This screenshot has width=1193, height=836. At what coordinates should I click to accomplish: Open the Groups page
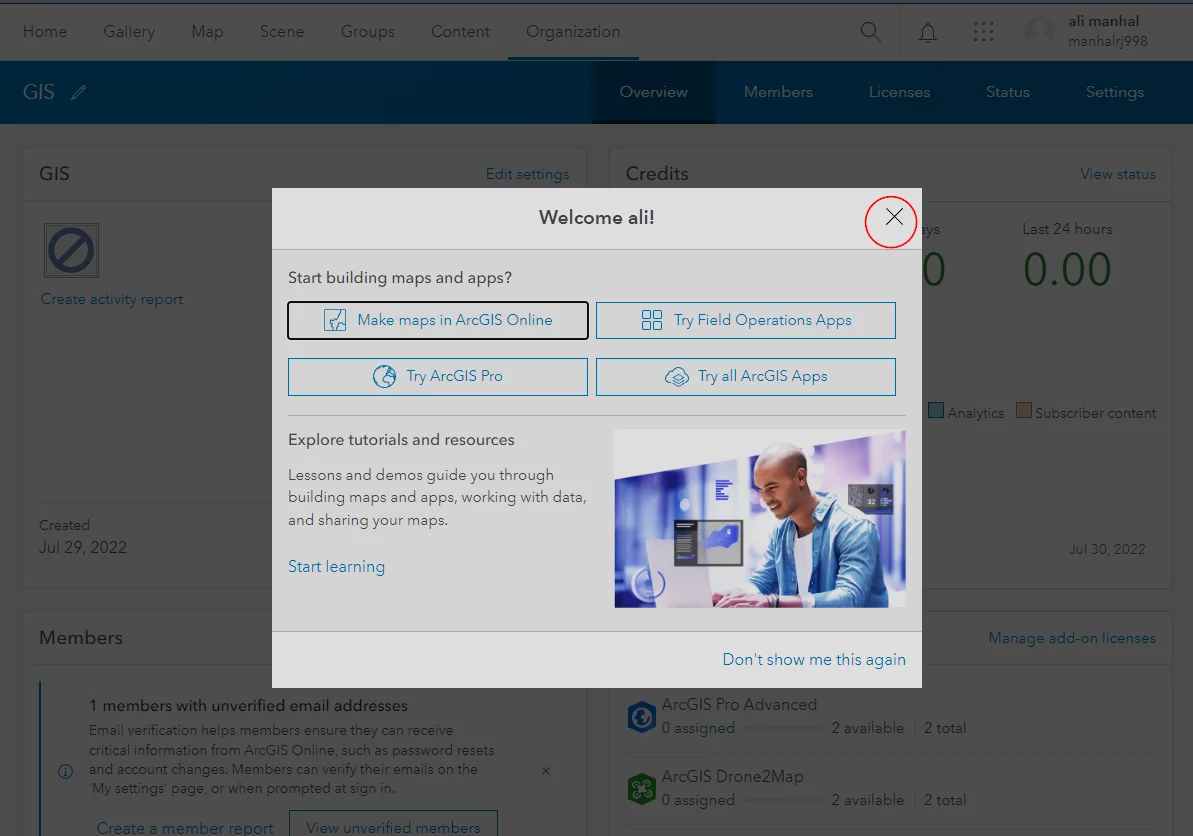pyautogui.click(x=367, y=32)
